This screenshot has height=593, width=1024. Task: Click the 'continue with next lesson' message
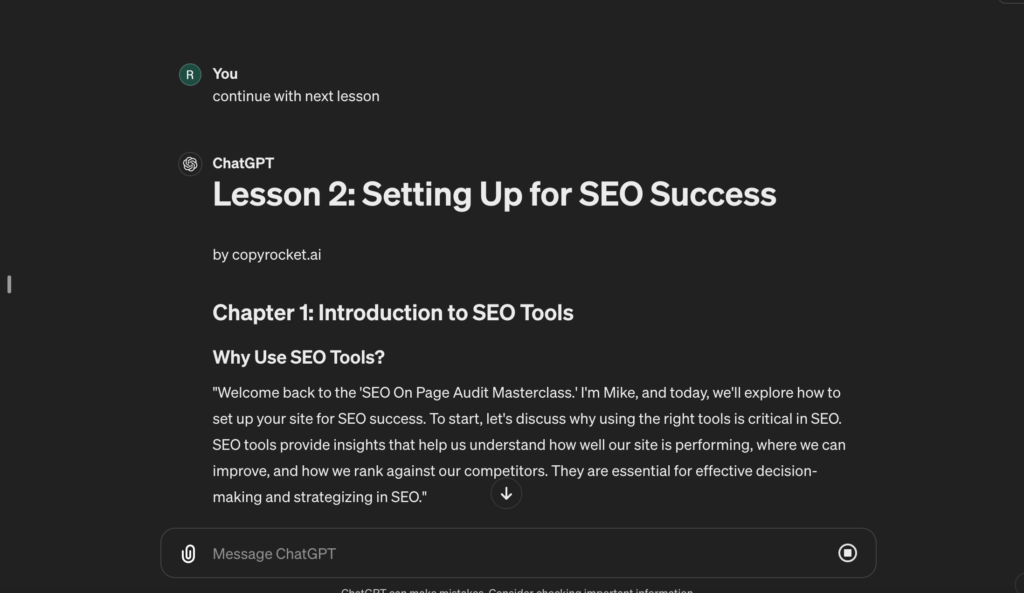pos(296,97)
